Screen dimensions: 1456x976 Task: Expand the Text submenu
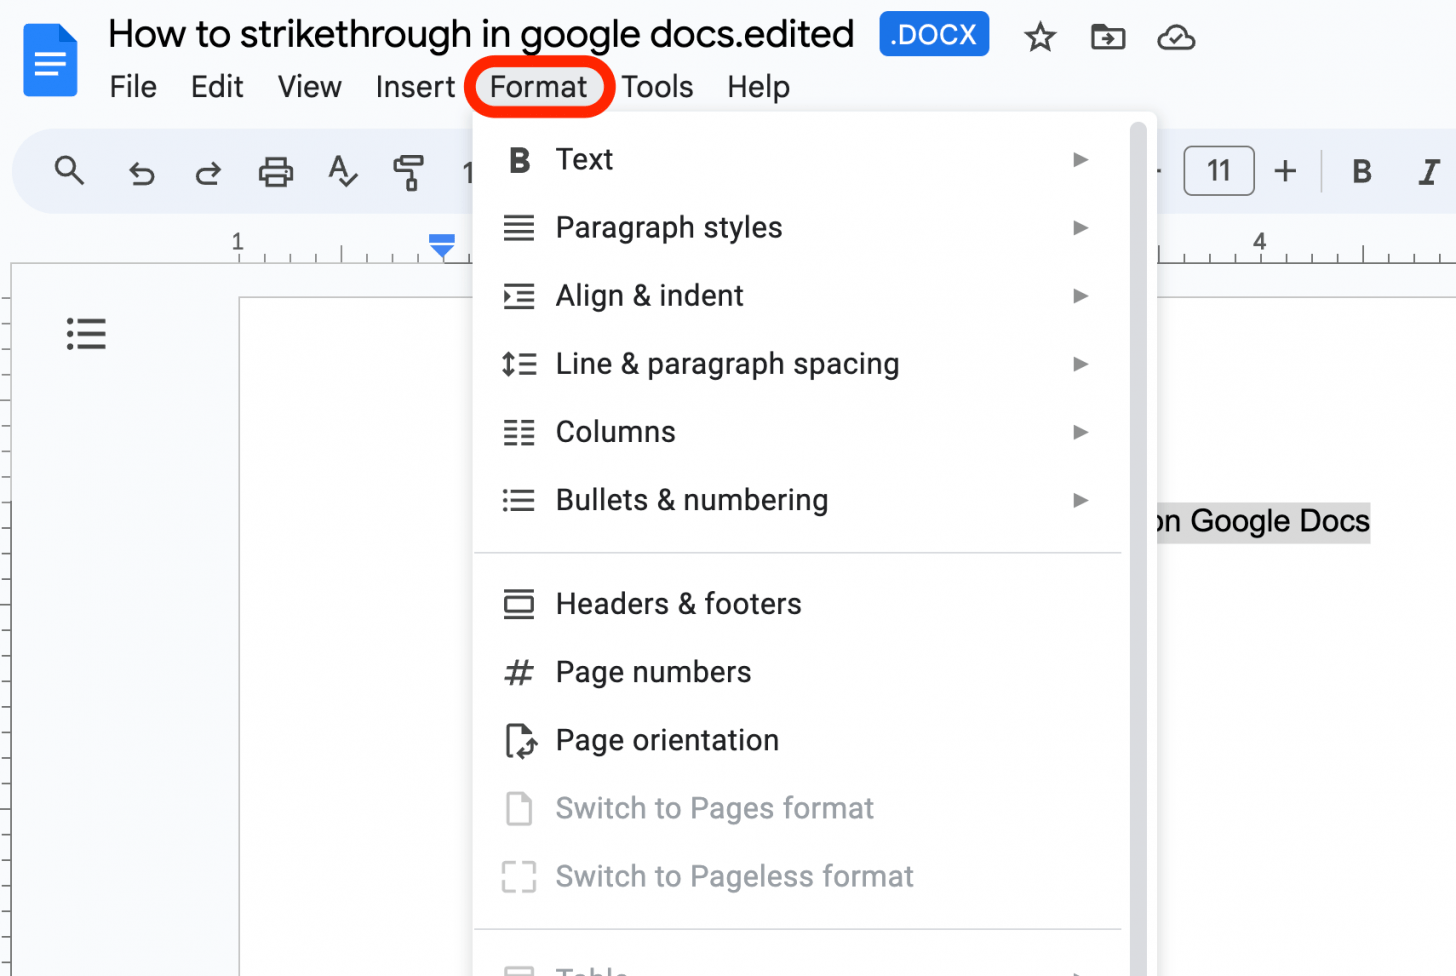point(798,160)
